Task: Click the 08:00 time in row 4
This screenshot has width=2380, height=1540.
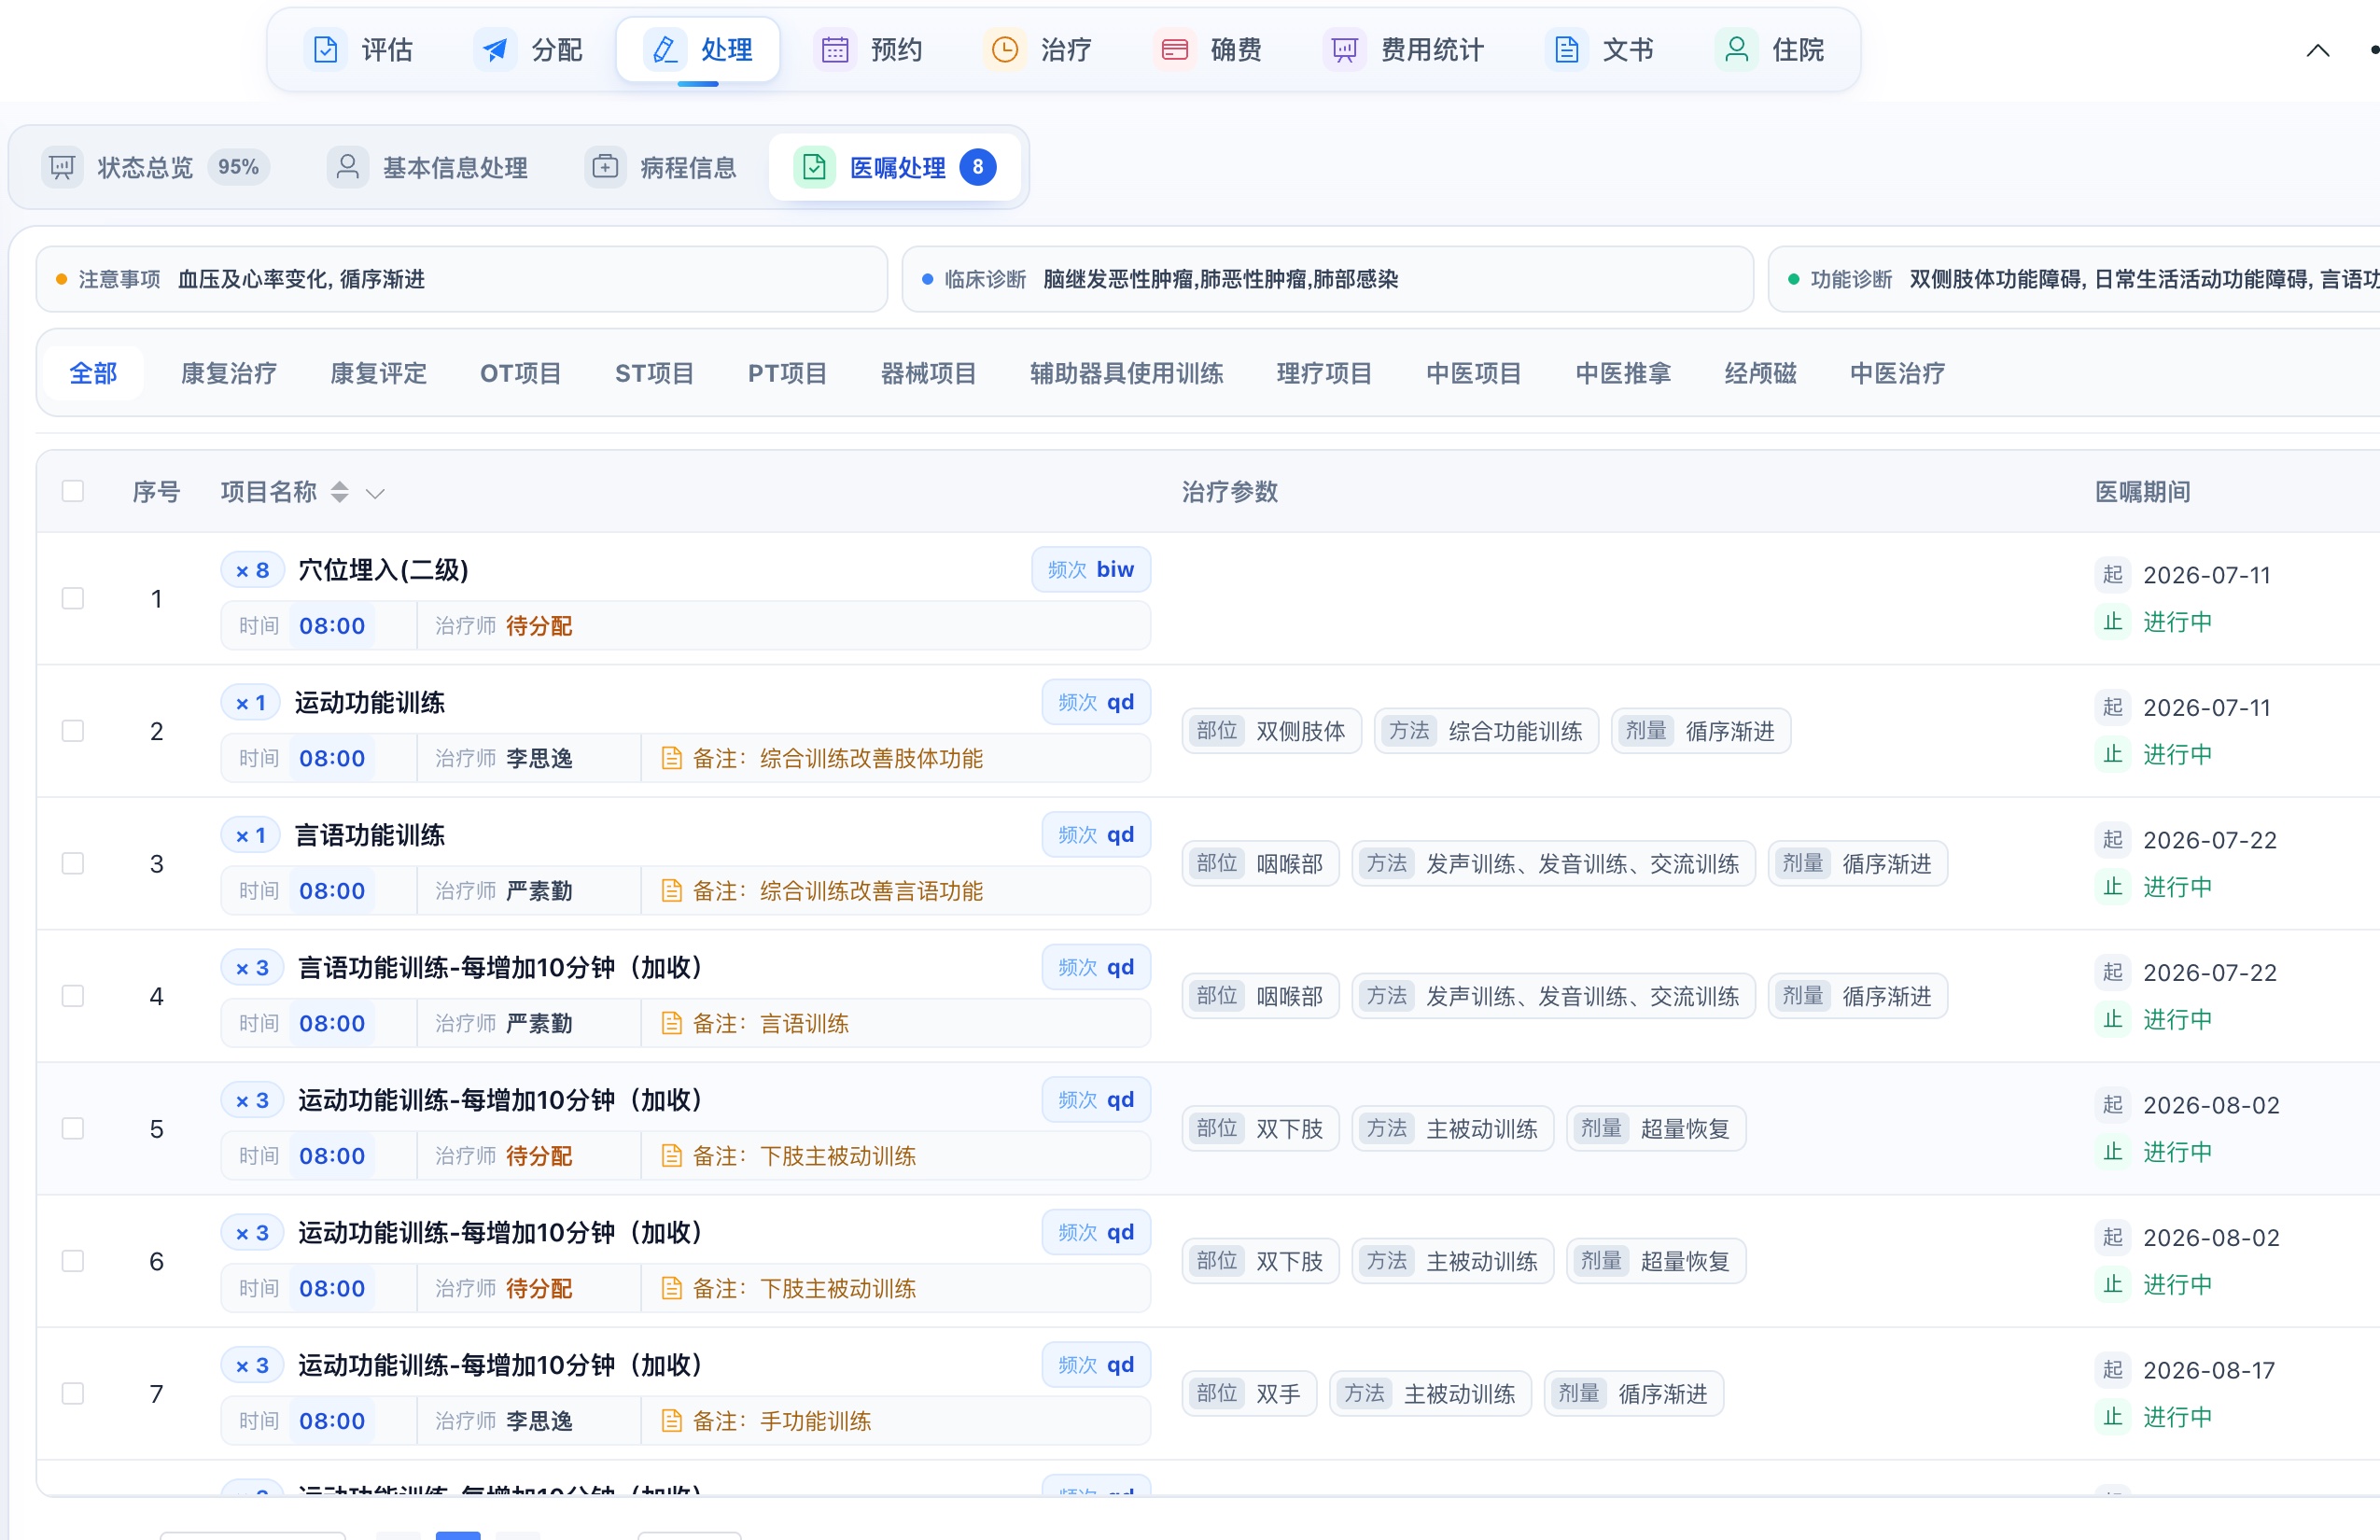Action: pyautogui.click(x=332, y=1023)
